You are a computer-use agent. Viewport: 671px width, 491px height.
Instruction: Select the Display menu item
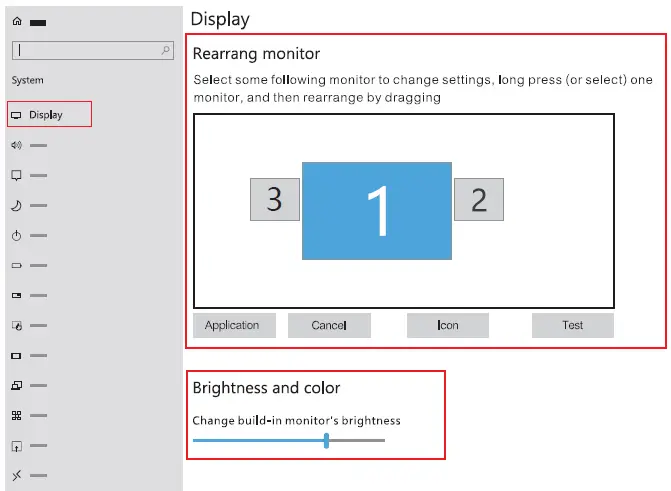coord(48,115)
